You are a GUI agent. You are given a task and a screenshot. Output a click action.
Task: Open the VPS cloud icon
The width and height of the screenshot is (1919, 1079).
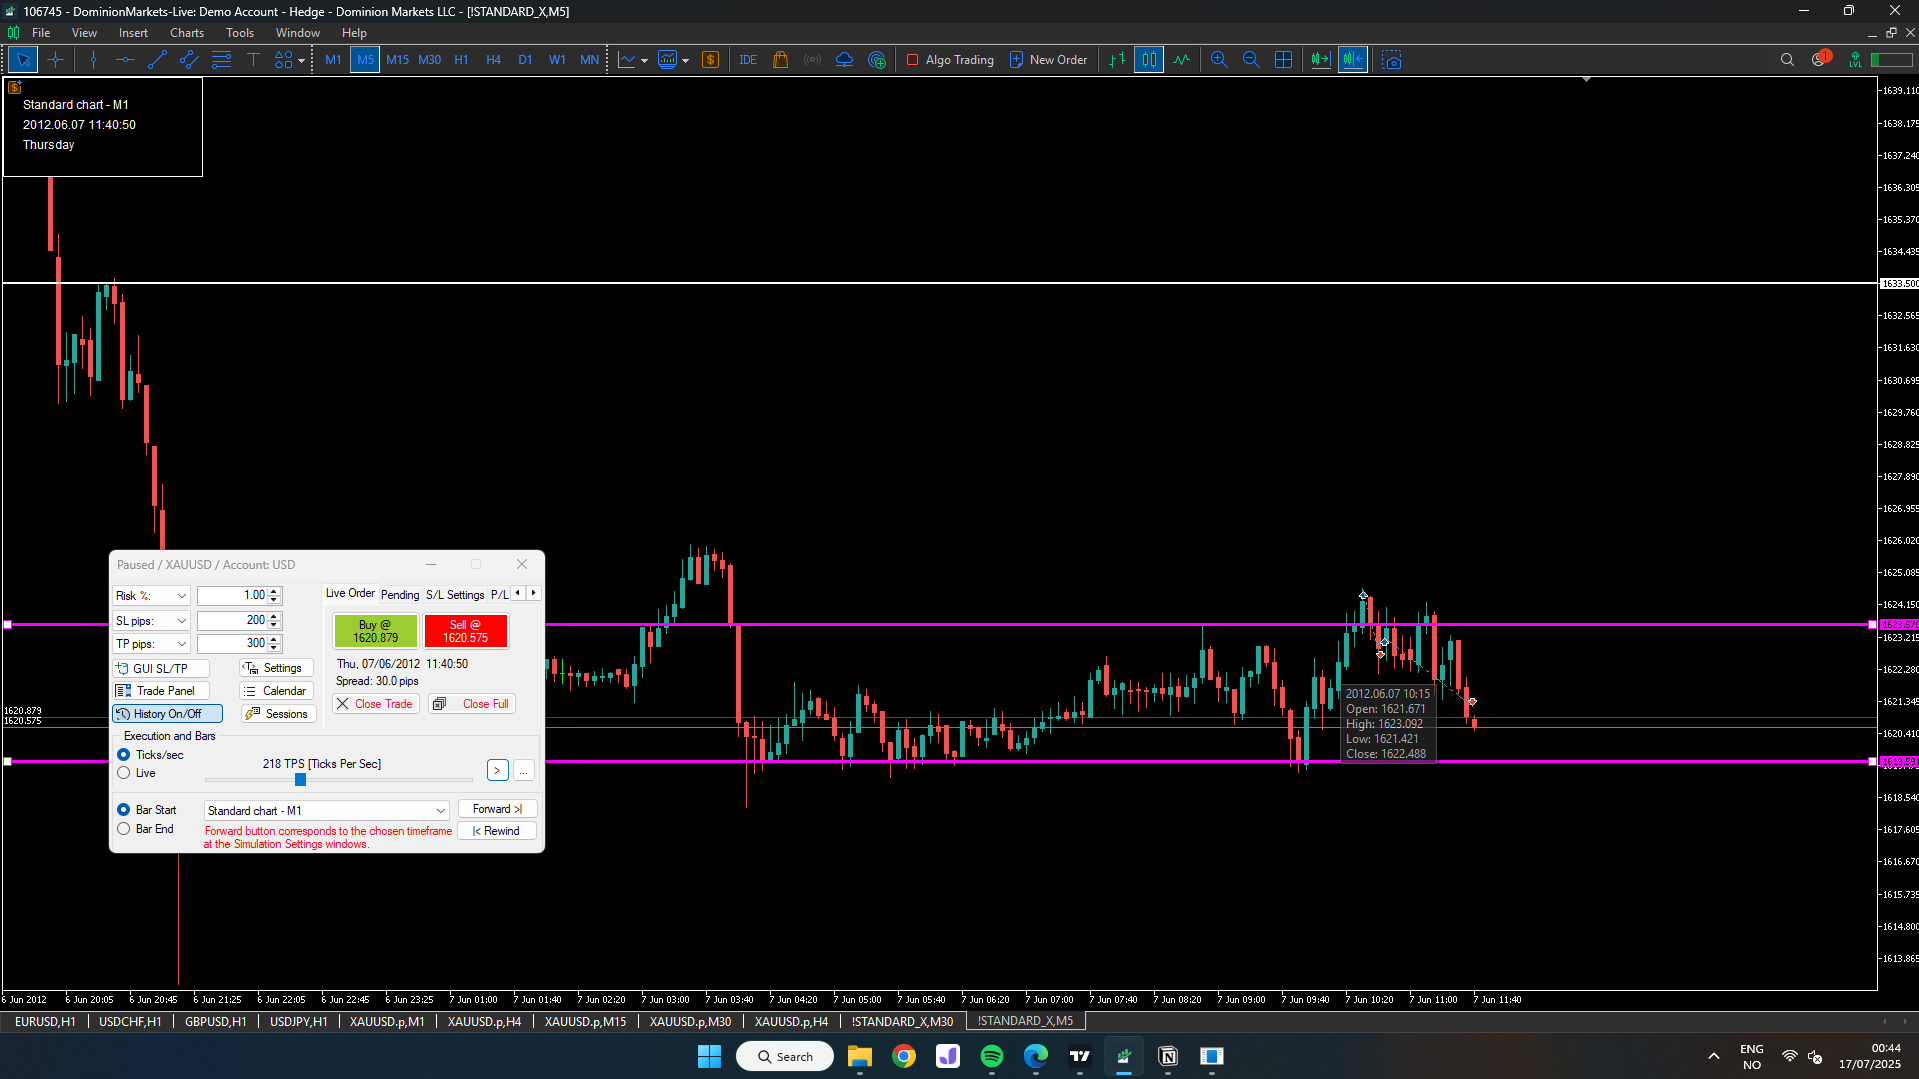tap(845, 60)
